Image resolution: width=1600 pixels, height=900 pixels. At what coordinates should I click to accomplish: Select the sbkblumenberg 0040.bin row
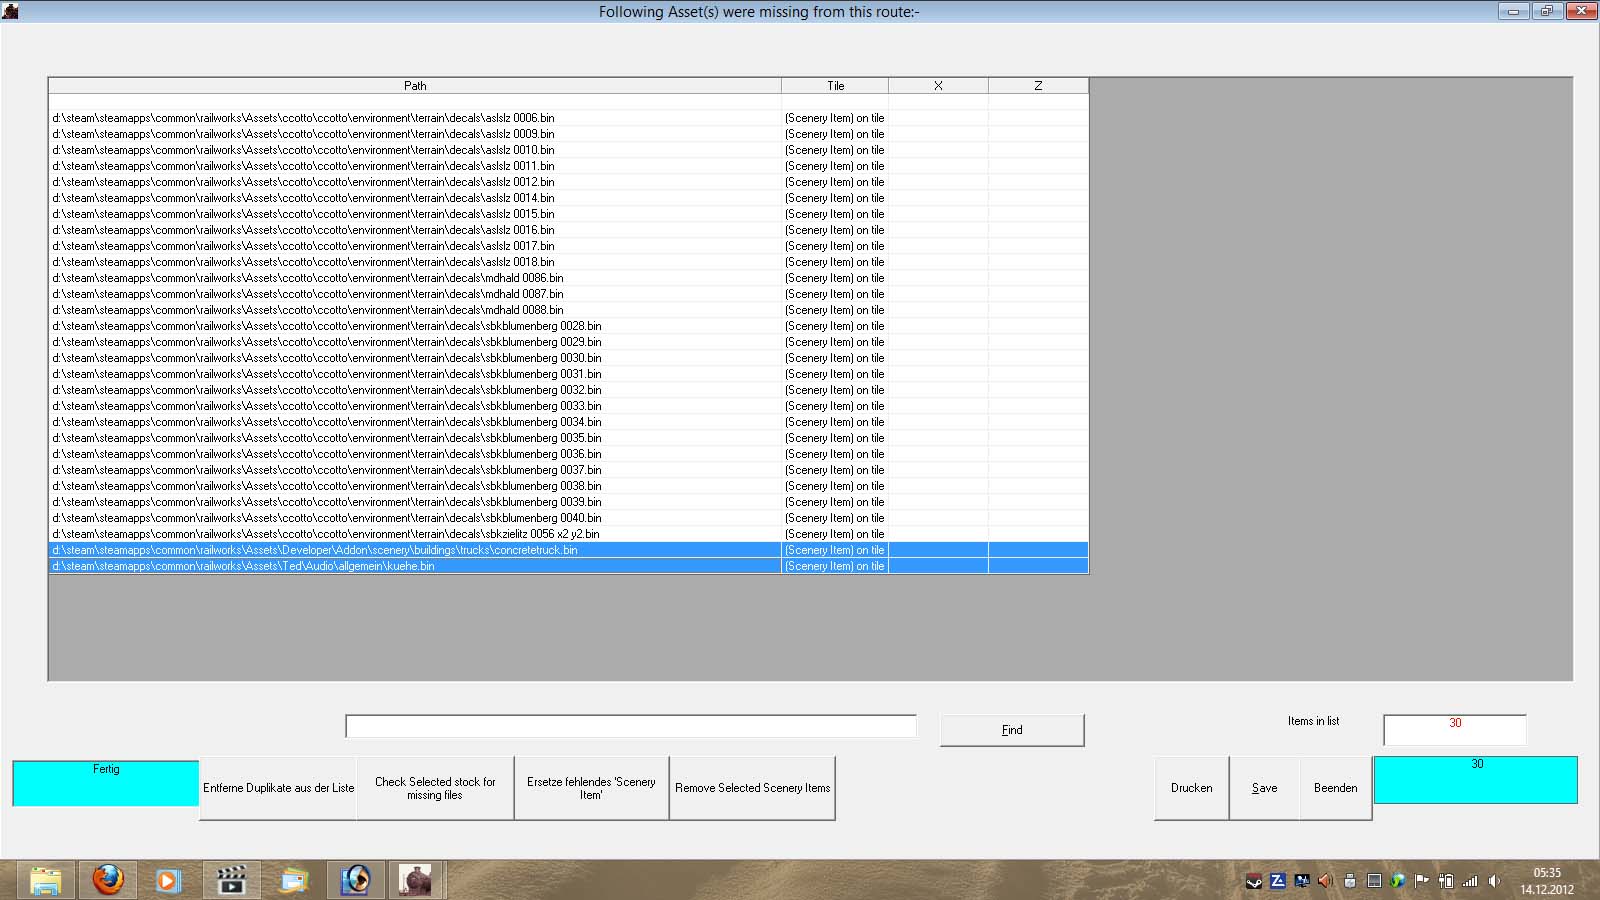click(x=568, y=518)
